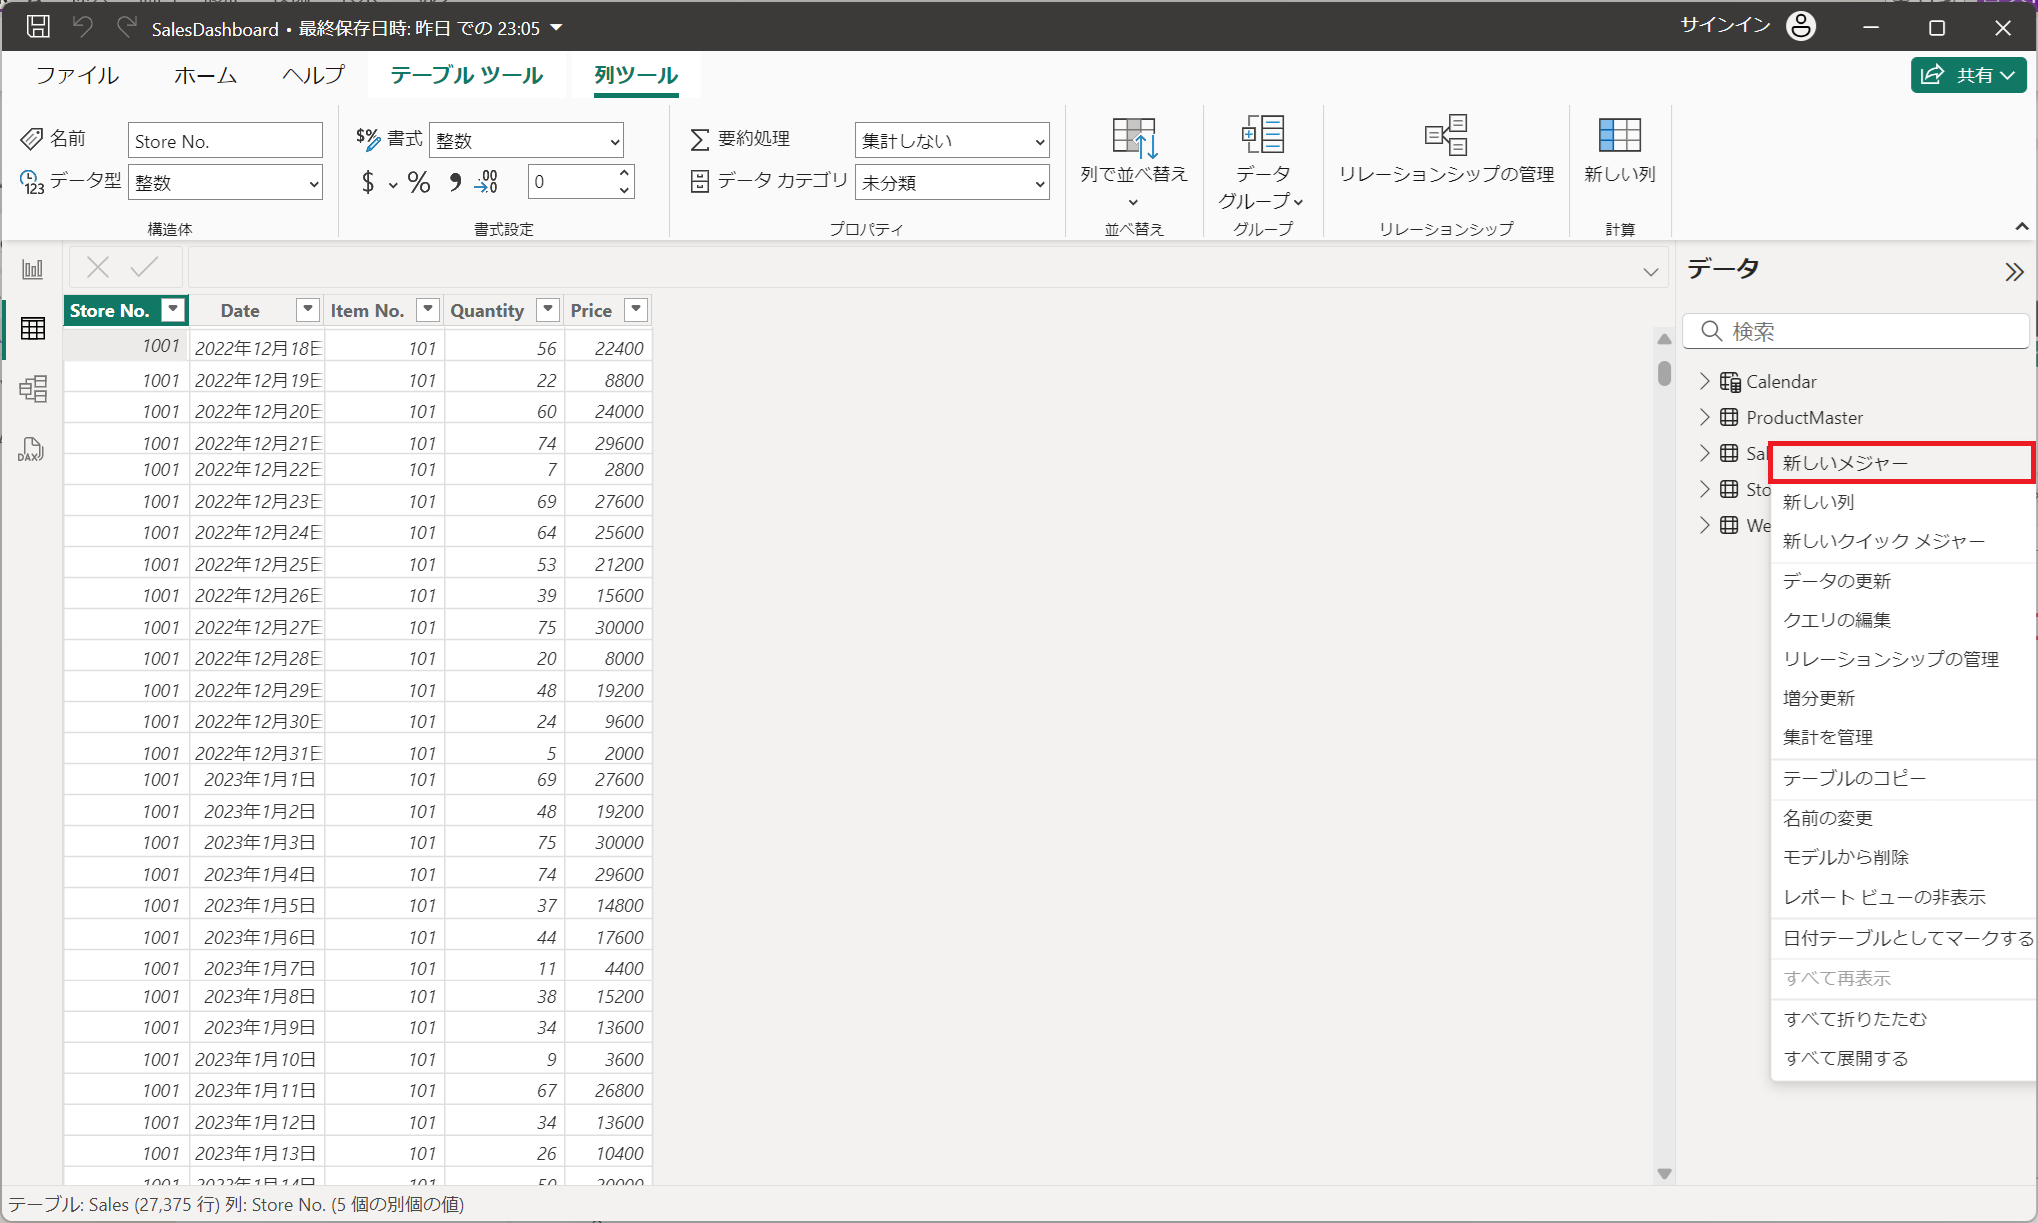Expand the ProductMaster table node

point(1705,417)
